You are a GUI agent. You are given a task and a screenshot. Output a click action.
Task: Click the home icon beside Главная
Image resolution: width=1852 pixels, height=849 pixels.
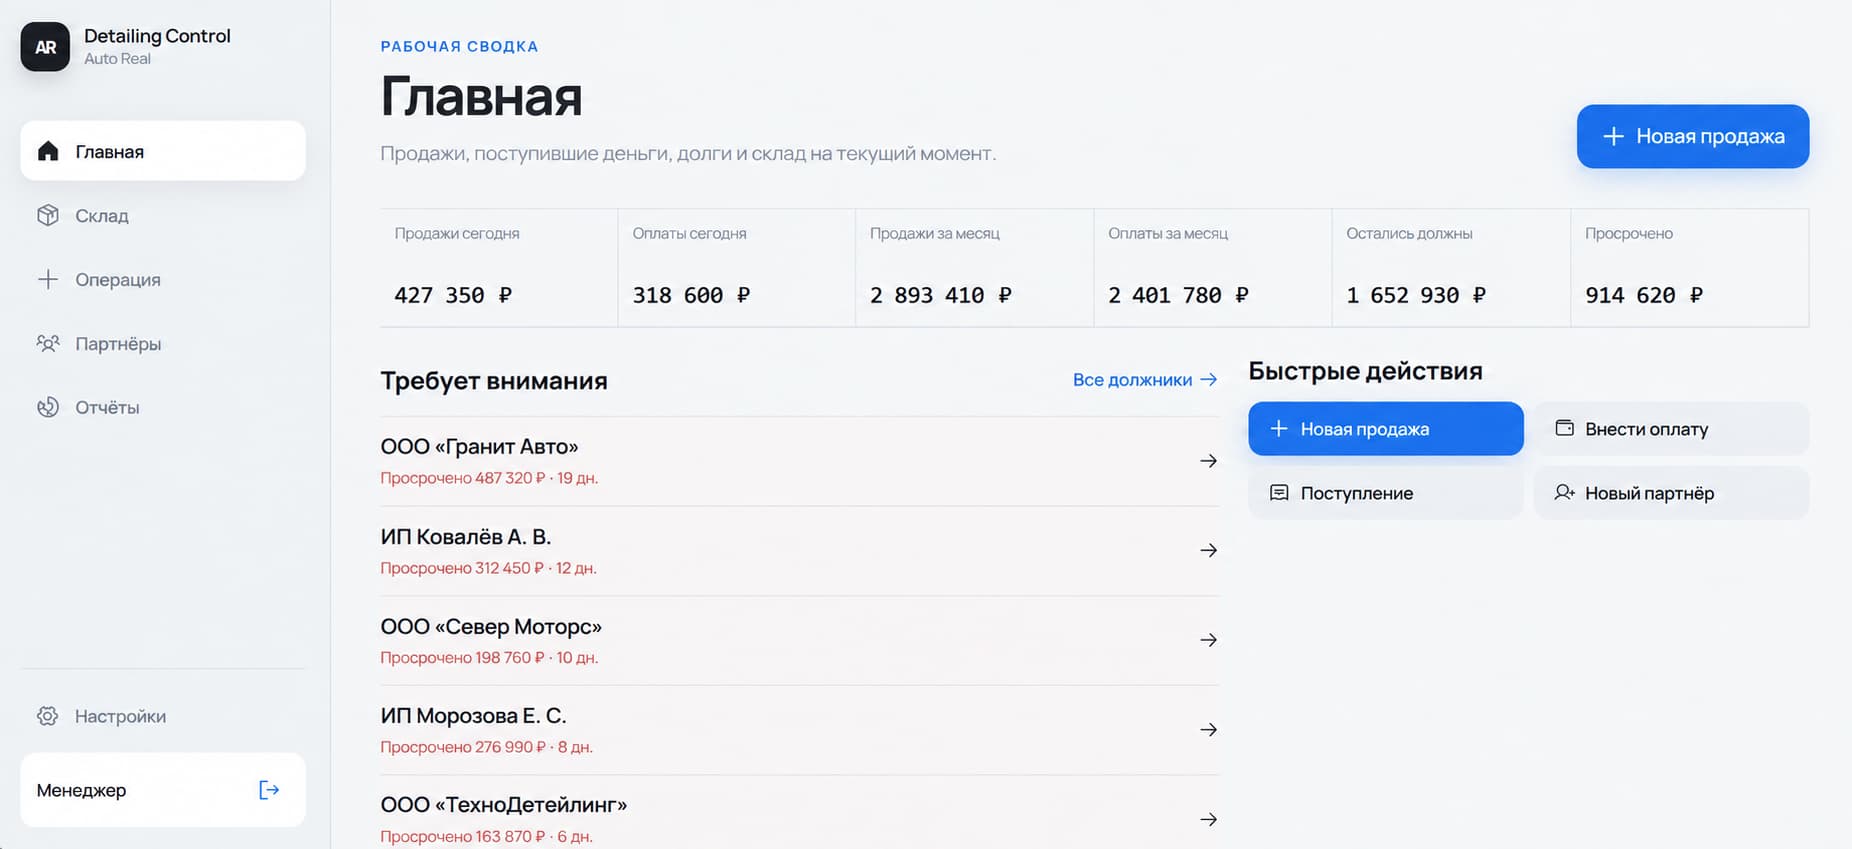coord(48,151)
